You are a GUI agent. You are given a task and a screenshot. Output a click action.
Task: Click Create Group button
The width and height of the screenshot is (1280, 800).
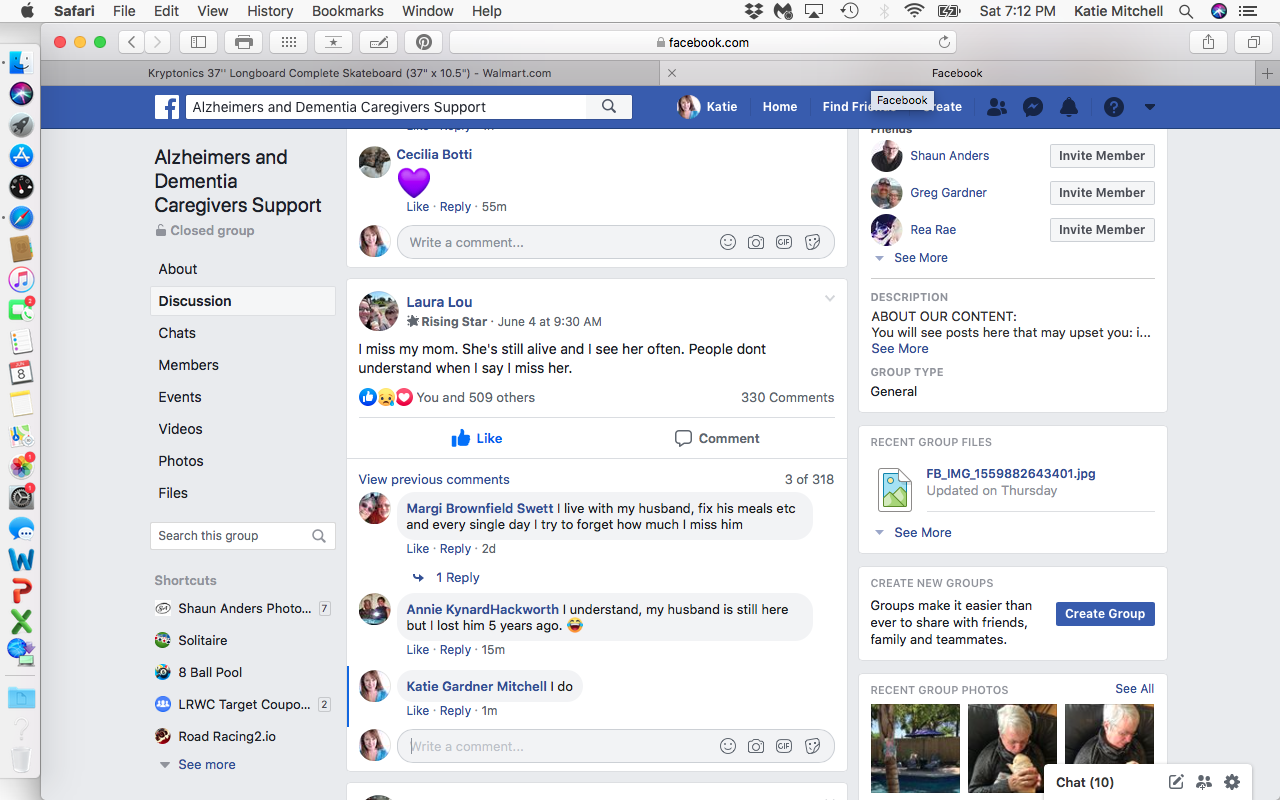pyautogui.click(x=1104, y=614)
